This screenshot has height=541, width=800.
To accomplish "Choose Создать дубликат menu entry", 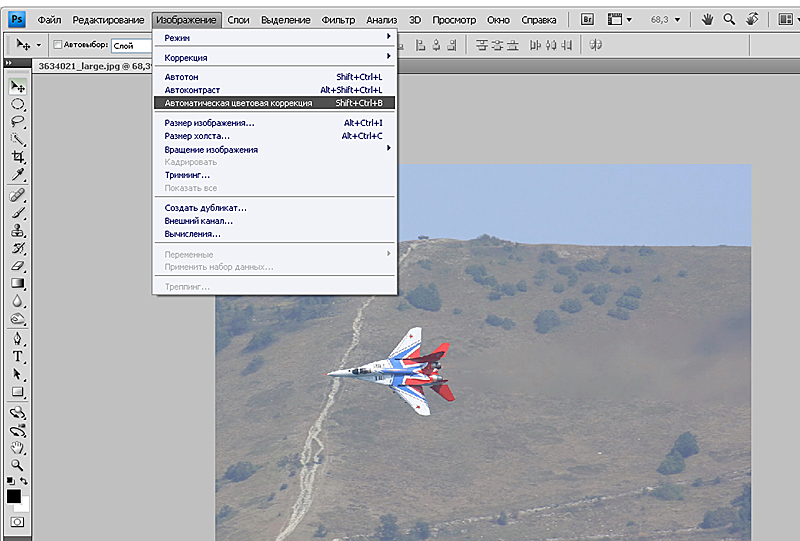I will [274, 208].
